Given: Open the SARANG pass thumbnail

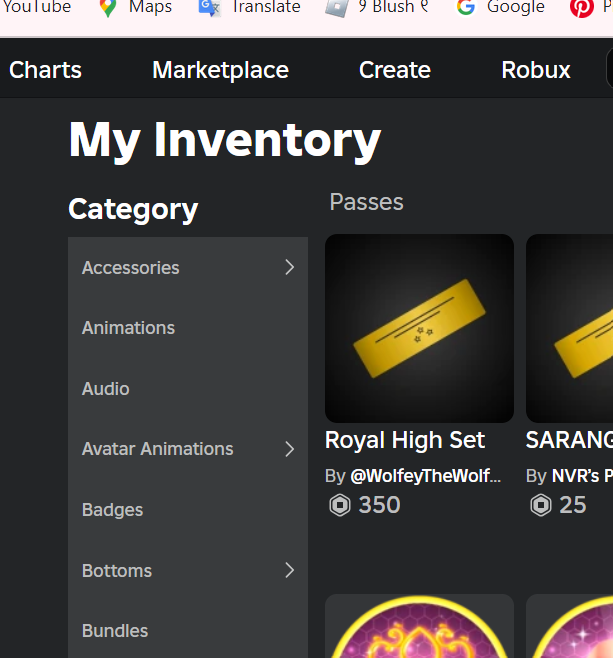Looking at the screenshot, I should (x=569, y=328).
